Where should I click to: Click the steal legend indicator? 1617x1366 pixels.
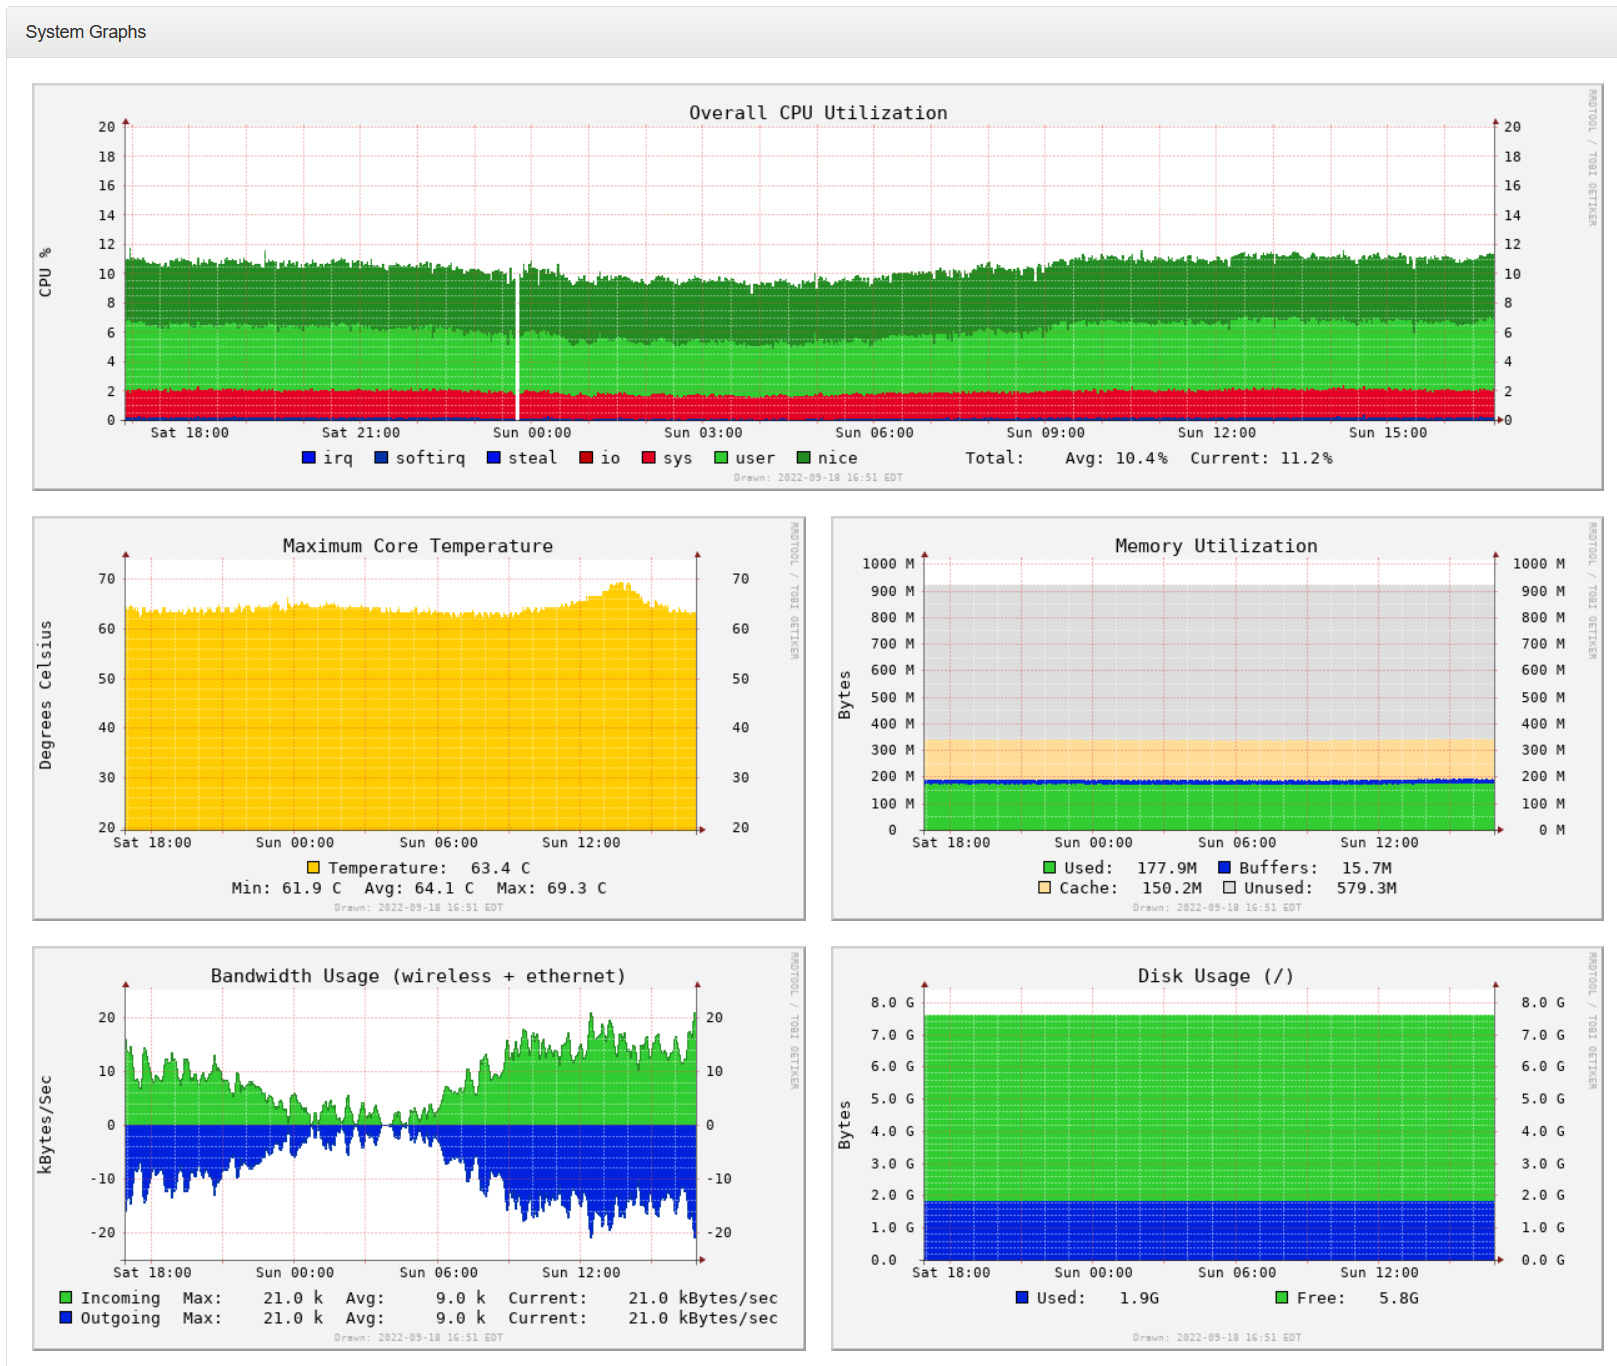click(x=492, y=457)
